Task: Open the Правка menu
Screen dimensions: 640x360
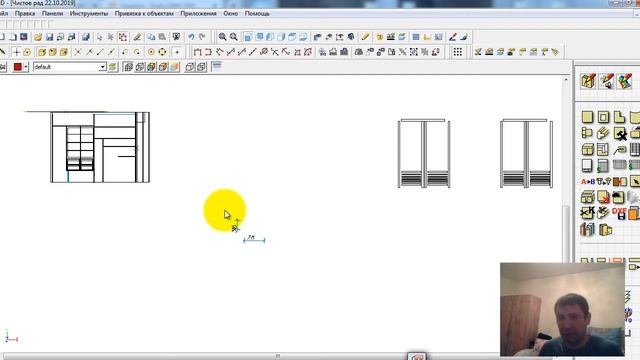Action: click(x=25, y=13)
